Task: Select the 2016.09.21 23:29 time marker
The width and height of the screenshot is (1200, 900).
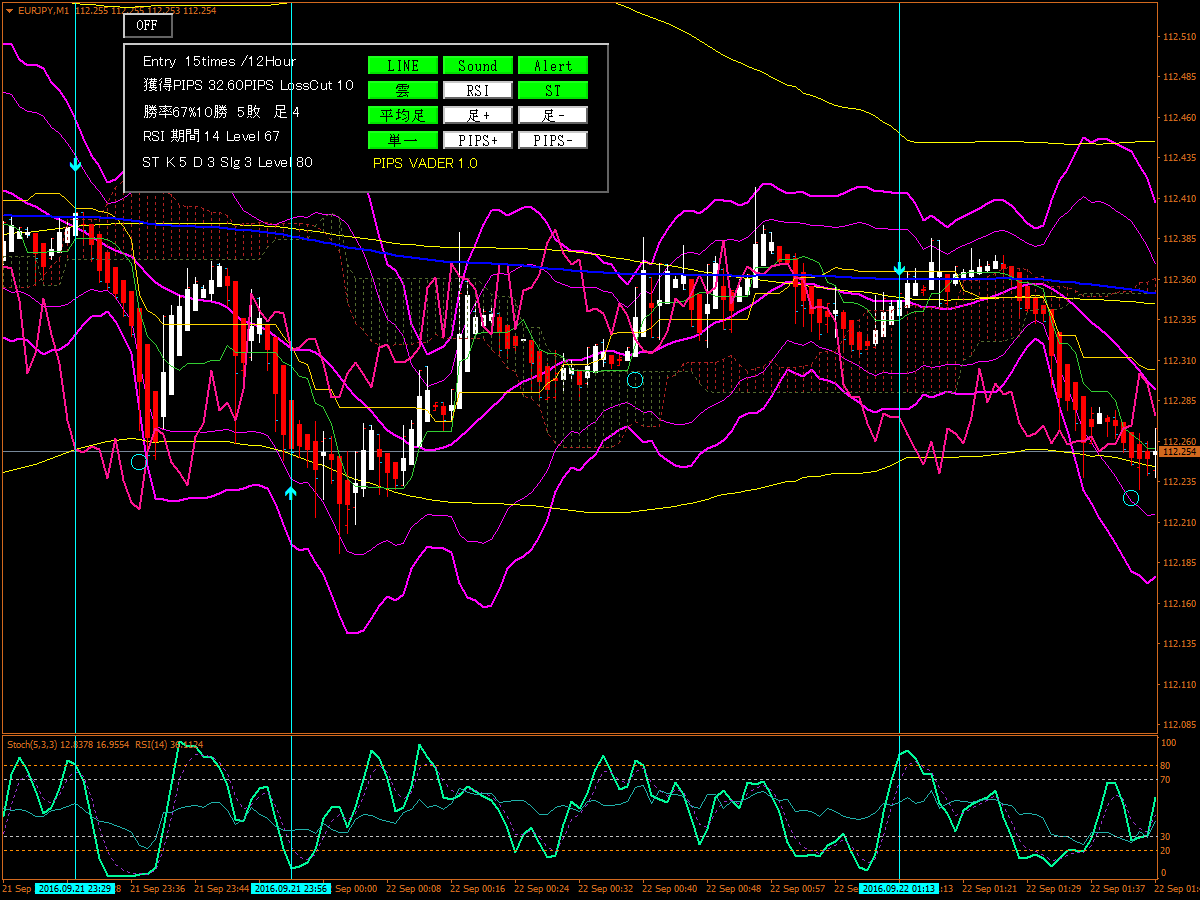Action: point(75,888)
